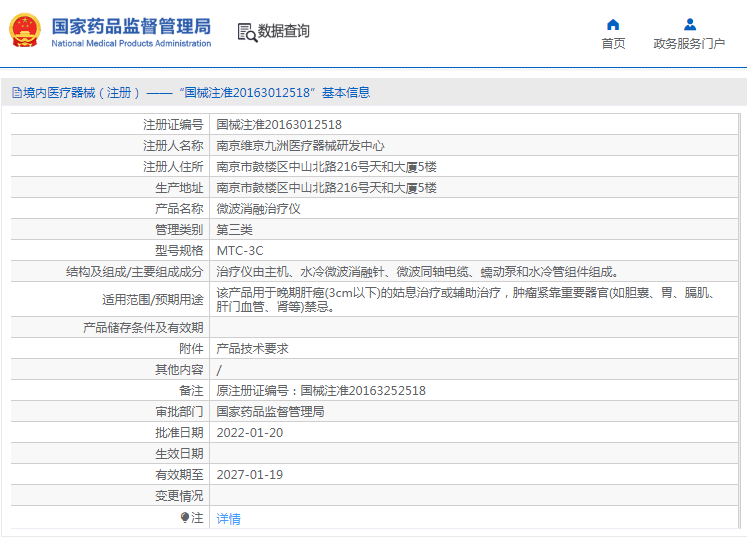The image size is (747, 548).
Task: Open the 详情 link
Action: (229, 518)
